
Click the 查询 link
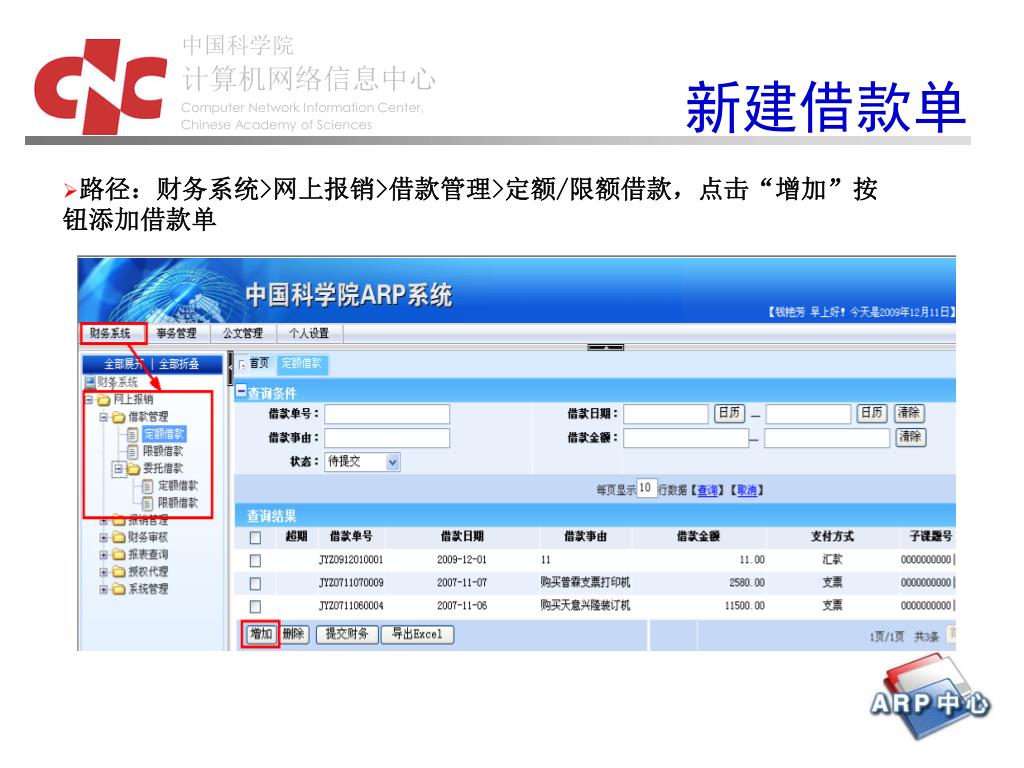click(707, 490)
